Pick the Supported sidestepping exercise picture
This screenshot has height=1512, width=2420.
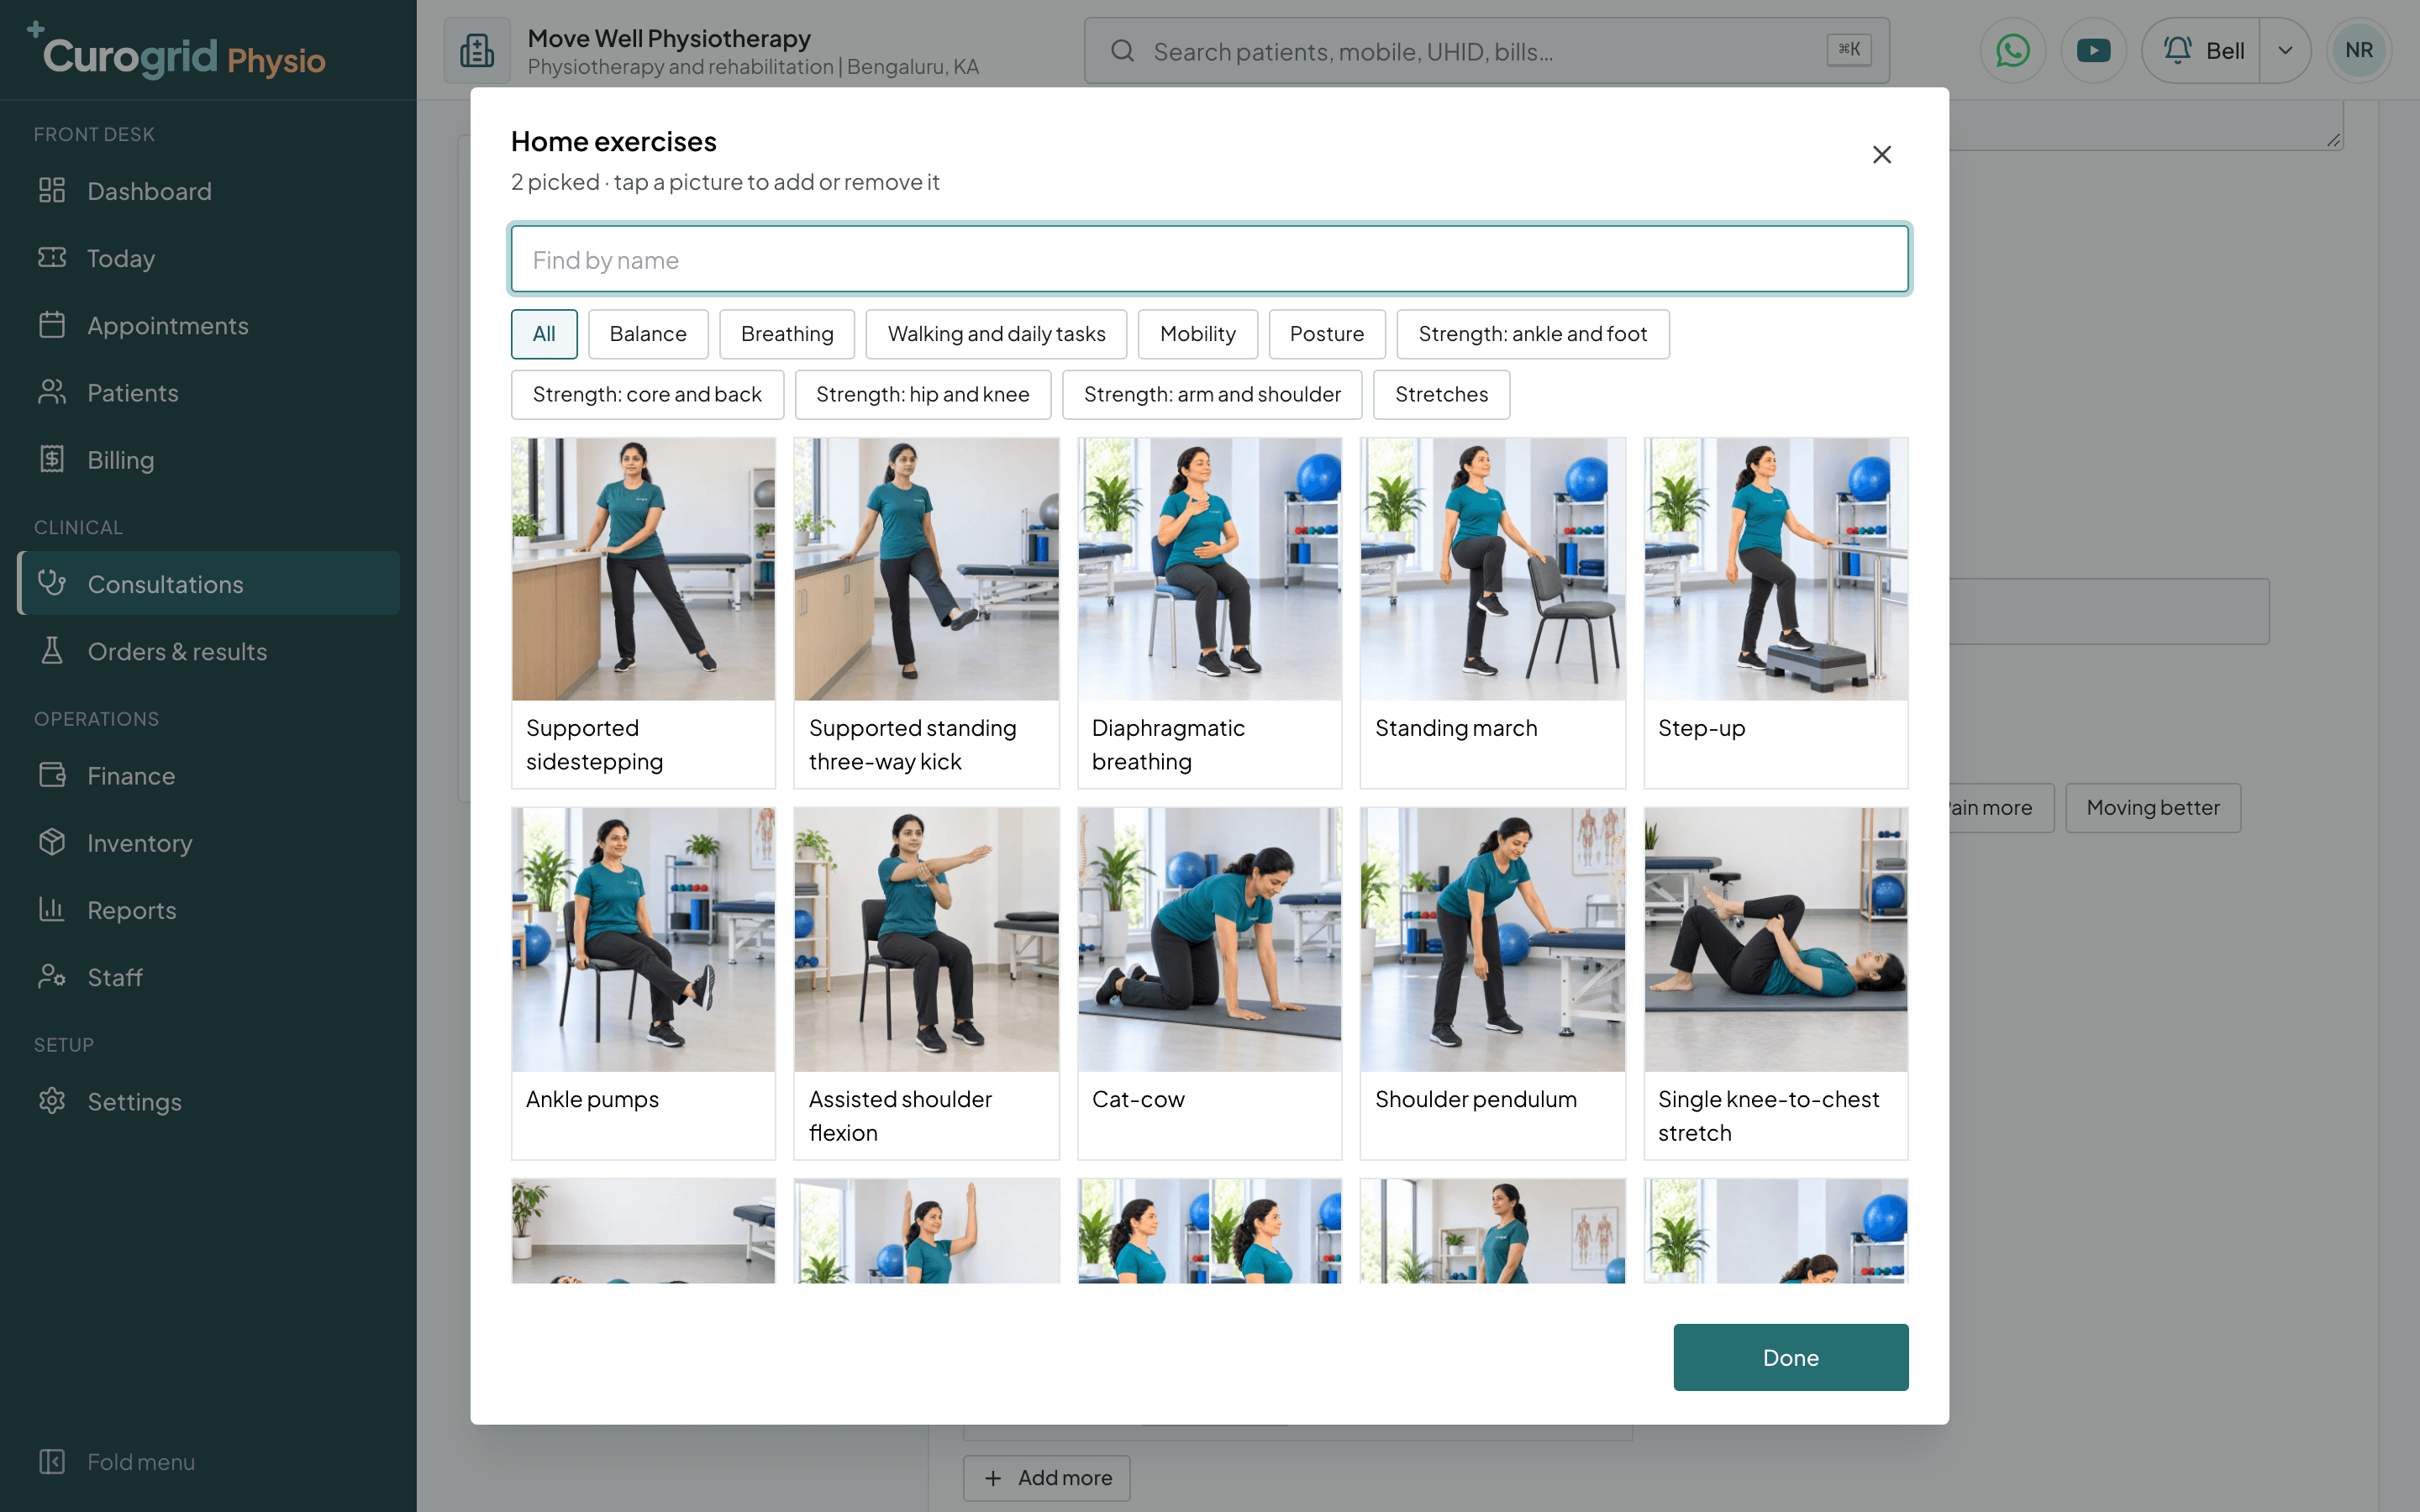coord(643,569)
